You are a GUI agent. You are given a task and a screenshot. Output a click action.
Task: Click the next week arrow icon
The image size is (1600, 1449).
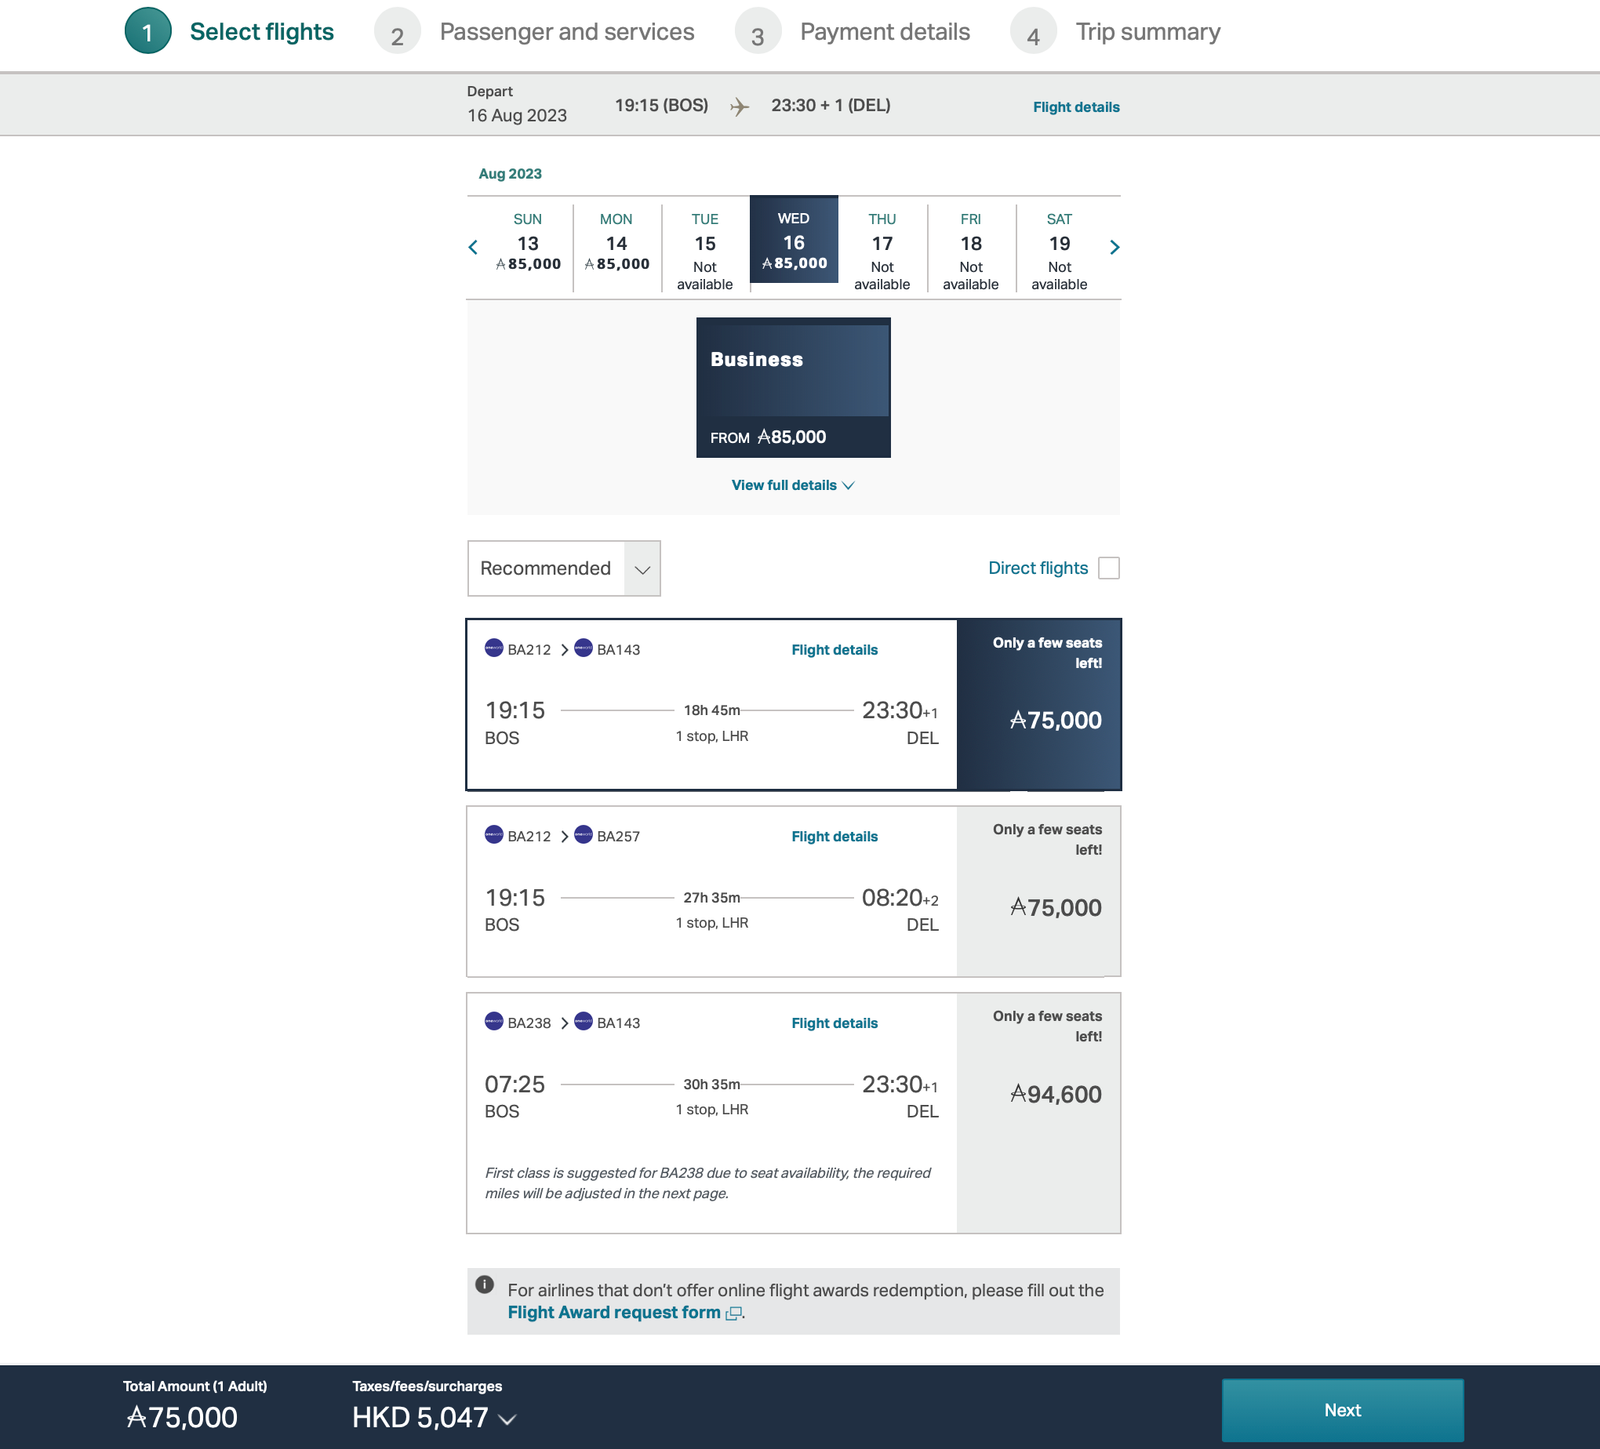[1114, 247]
